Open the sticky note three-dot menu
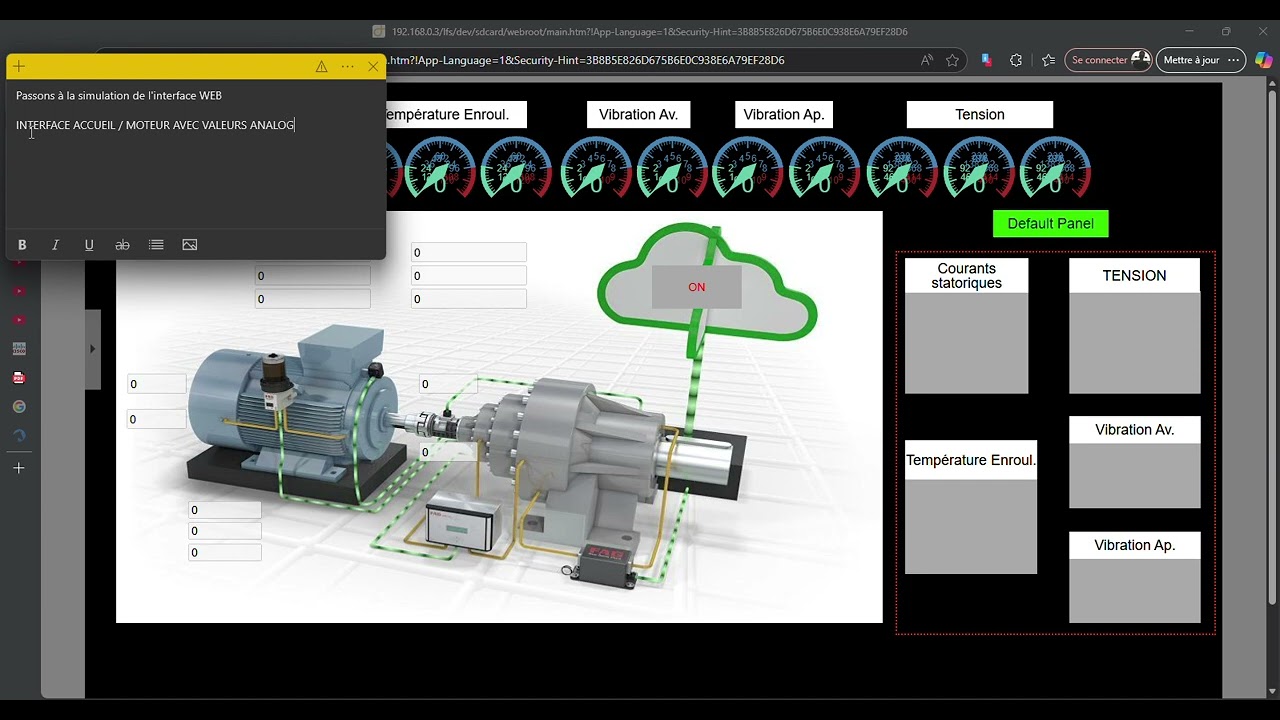The image size is (1280, 720). point(347,66)
